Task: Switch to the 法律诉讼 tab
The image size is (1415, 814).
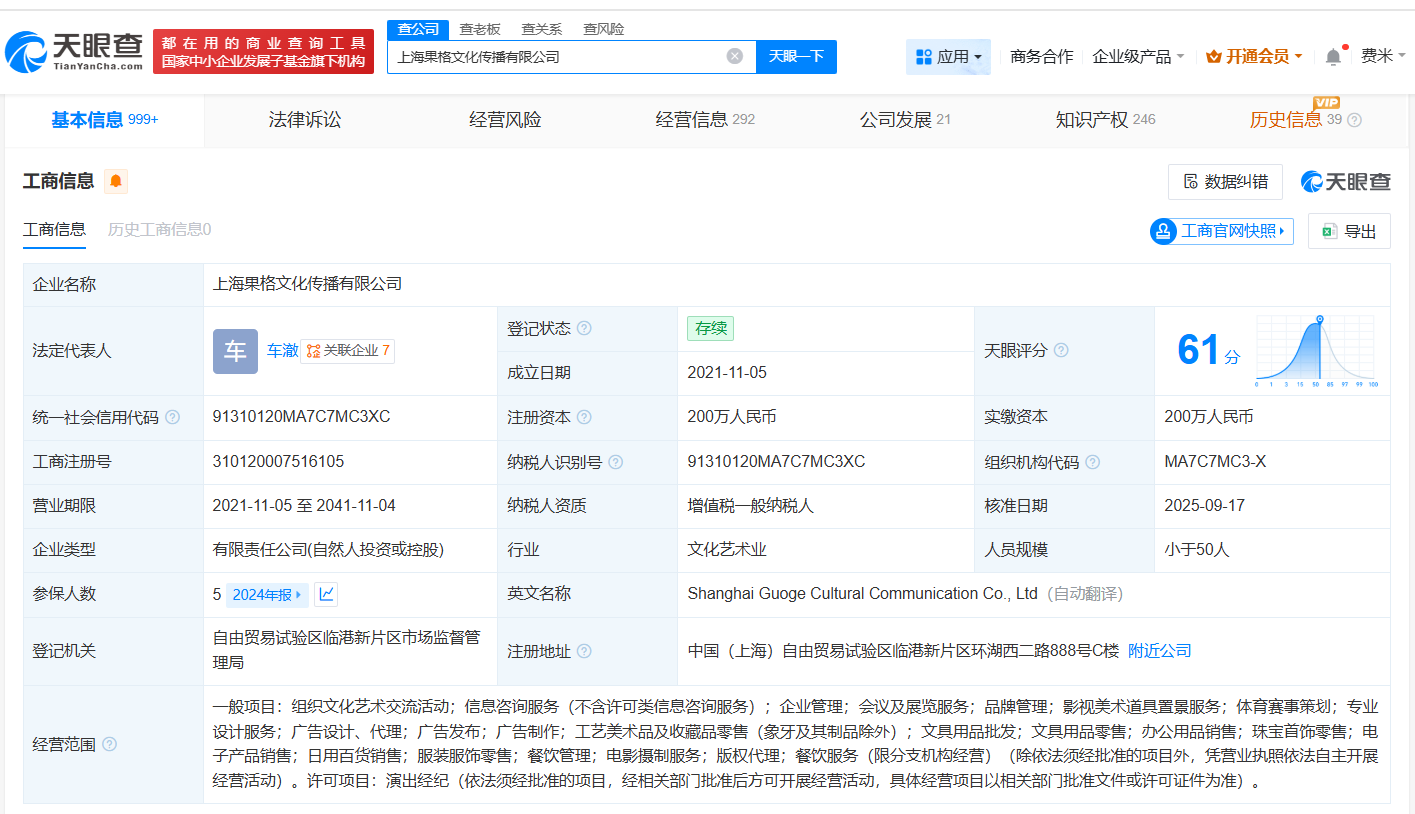Action: (x=304, y=119)
